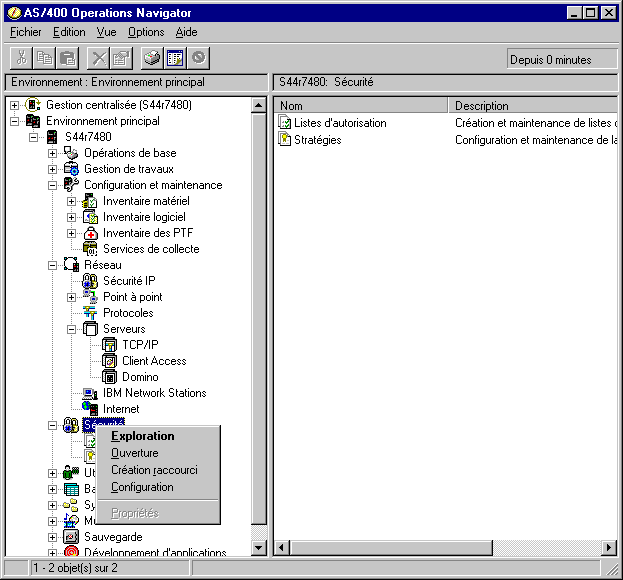Select the Protocoles icon
The height and width of the screenshot is (580, 623).
coord(90,313)
